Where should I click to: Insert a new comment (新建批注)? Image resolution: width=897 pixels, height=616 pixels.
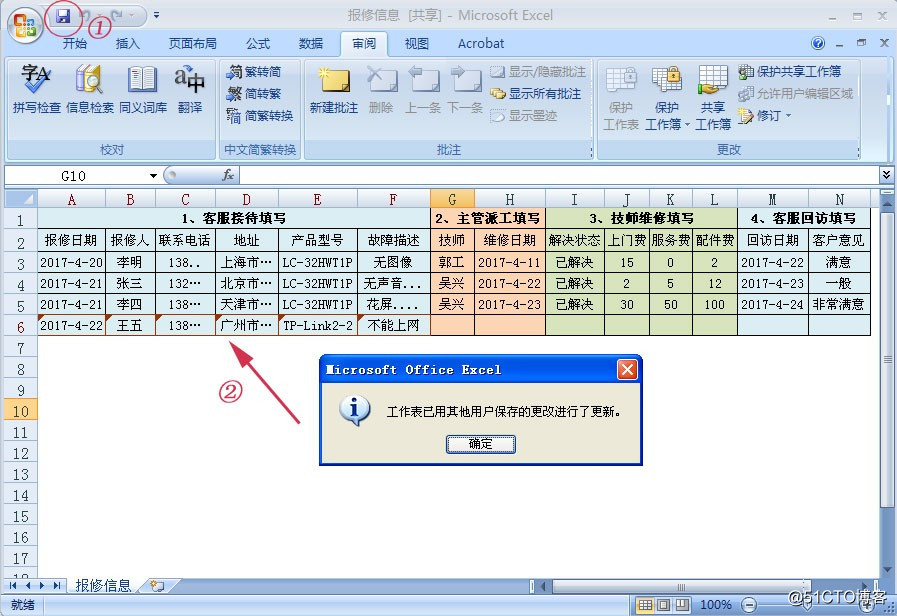click(334, 90)
